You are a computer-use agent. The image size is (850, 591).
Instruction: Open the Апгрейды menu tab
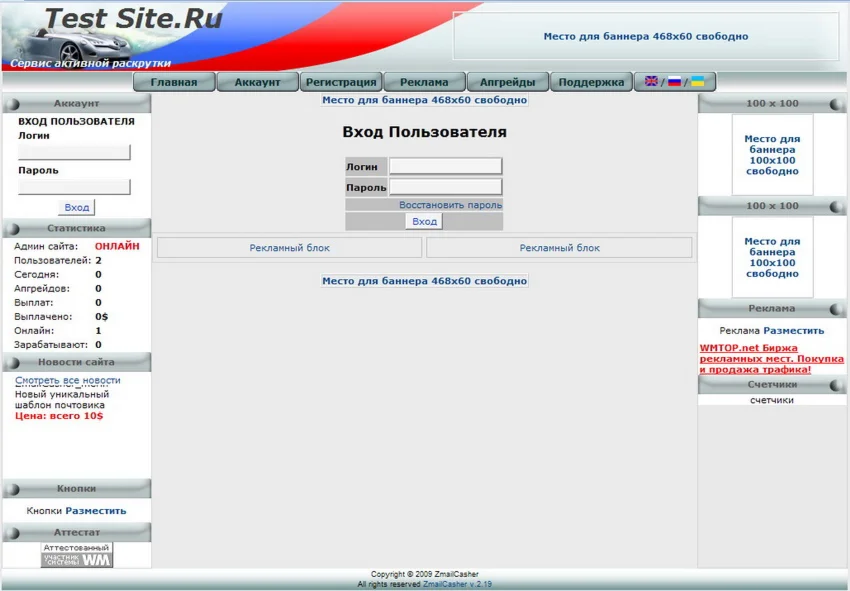(508, 82)
